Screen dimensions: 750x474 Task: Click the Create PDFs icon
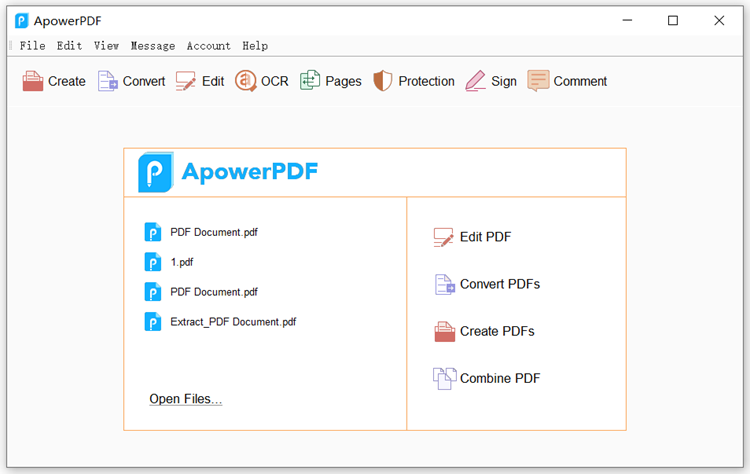pyautogui.click(x=445, y=331)
